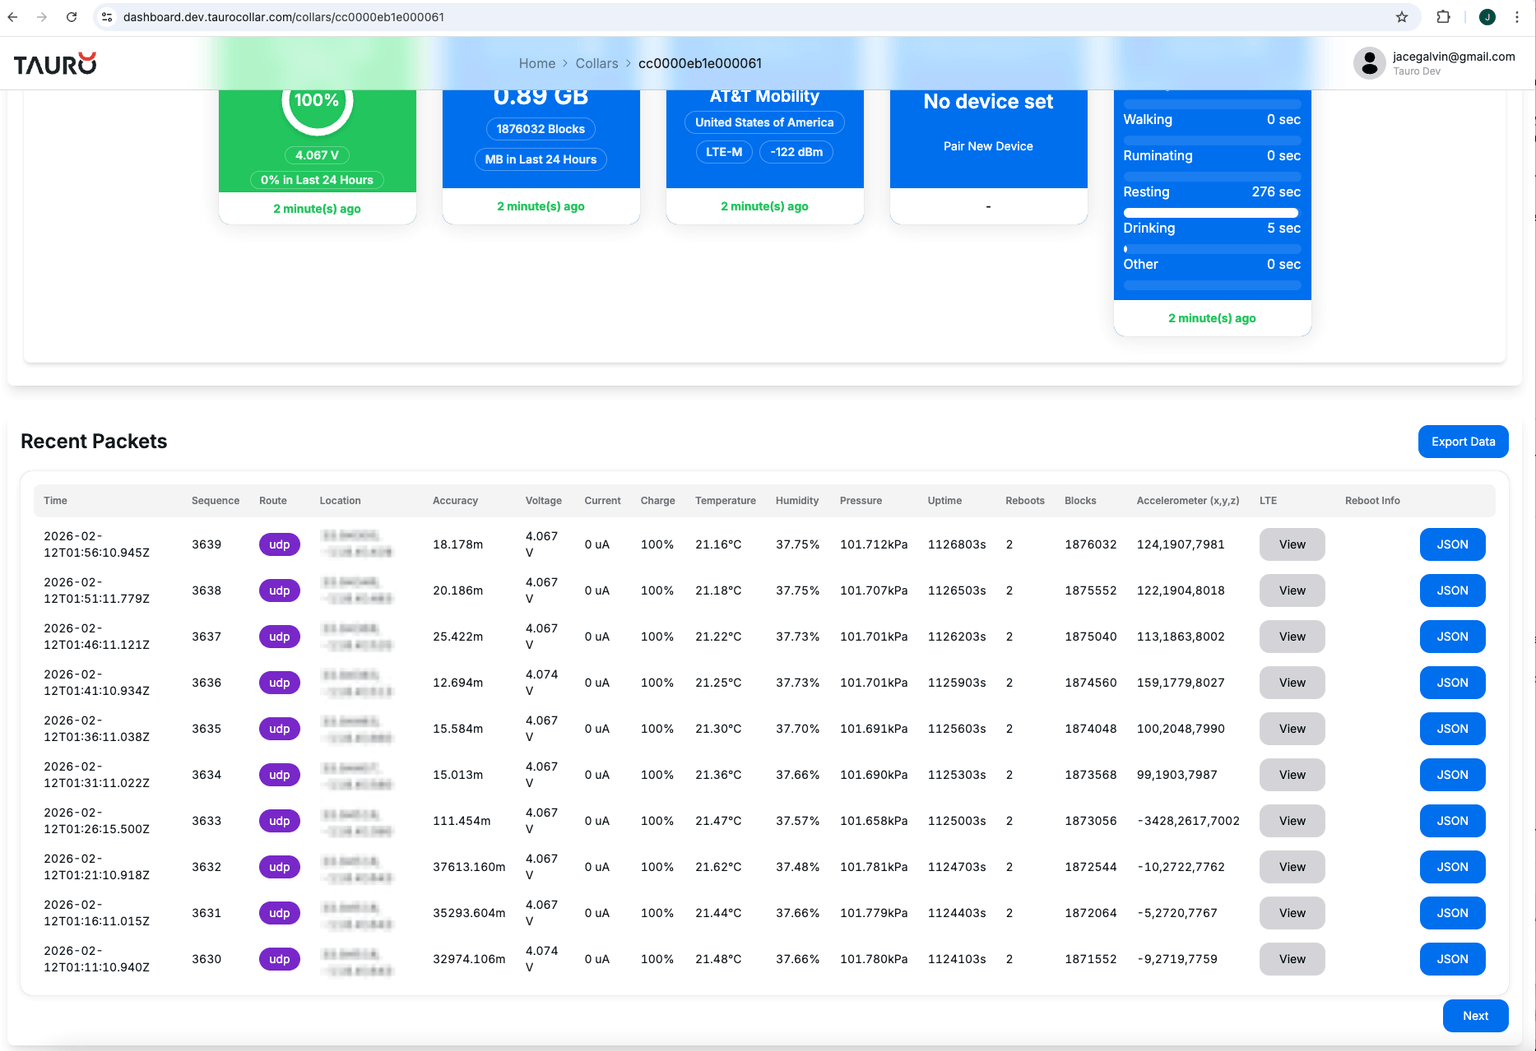Viewport: 1536px width, 1051px height.
Task: Click the TAURO logo in the header
Action: [x=55, y=62]
